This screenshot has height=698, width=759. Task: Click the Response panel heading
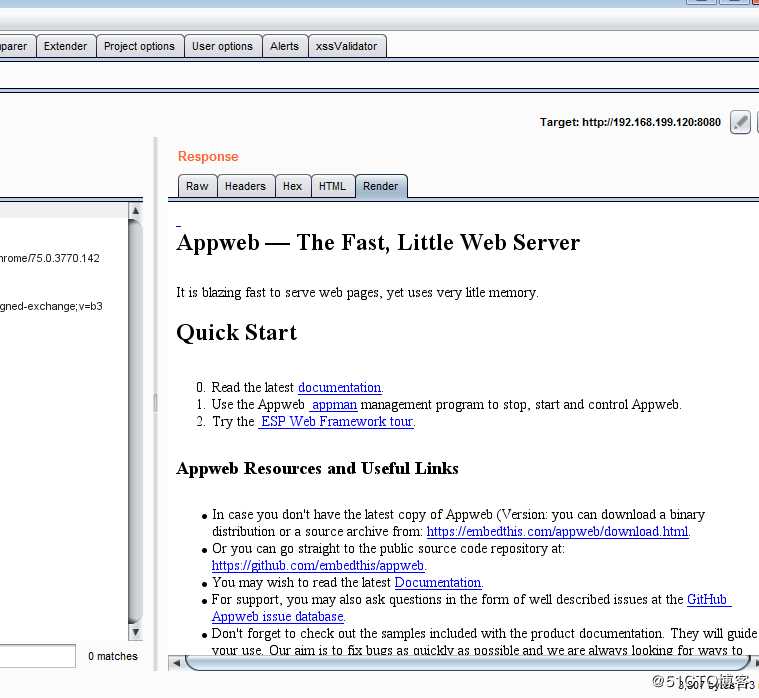(x=208, y=156)
